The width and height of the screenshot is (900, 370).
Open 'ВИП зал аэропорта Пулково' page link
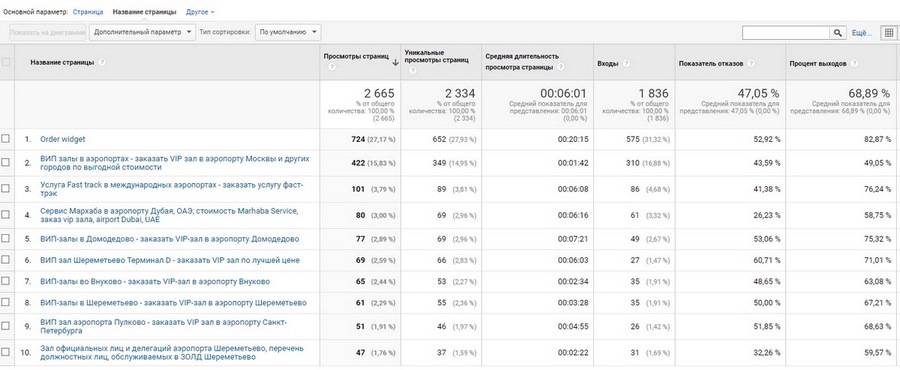click(164, 326)
